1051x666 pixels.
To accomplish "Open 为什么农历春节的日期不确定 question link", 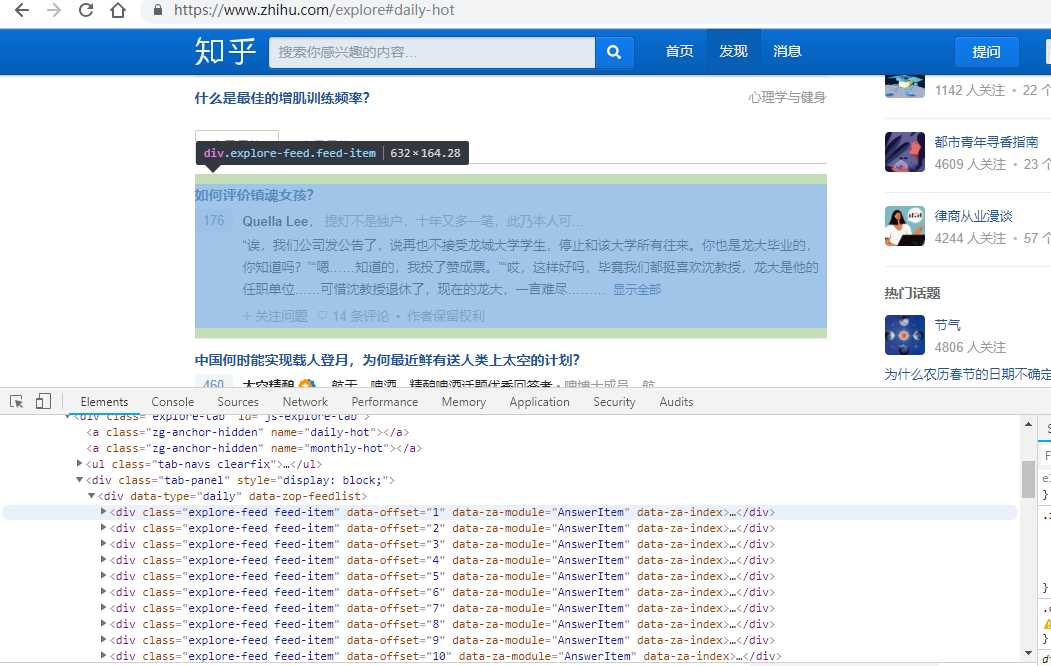I will (967, 374).
